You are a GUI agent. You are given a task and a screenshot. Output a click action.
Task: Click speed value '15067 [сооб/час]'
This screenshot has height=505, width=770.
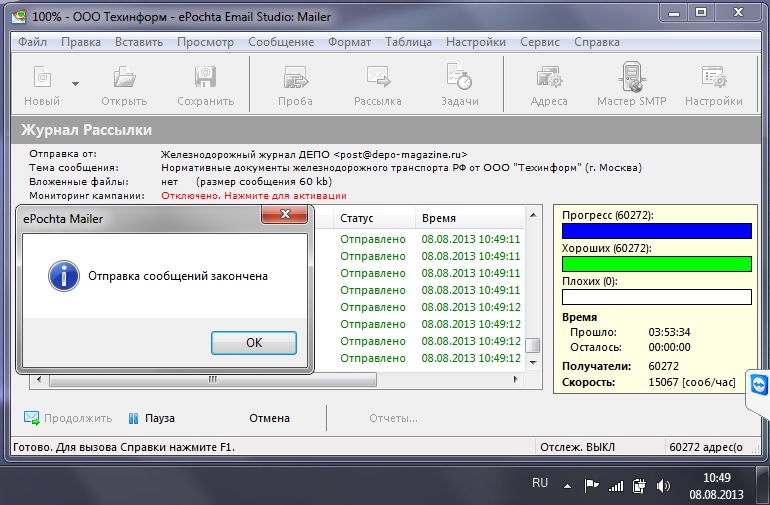[x=692, y=382]
